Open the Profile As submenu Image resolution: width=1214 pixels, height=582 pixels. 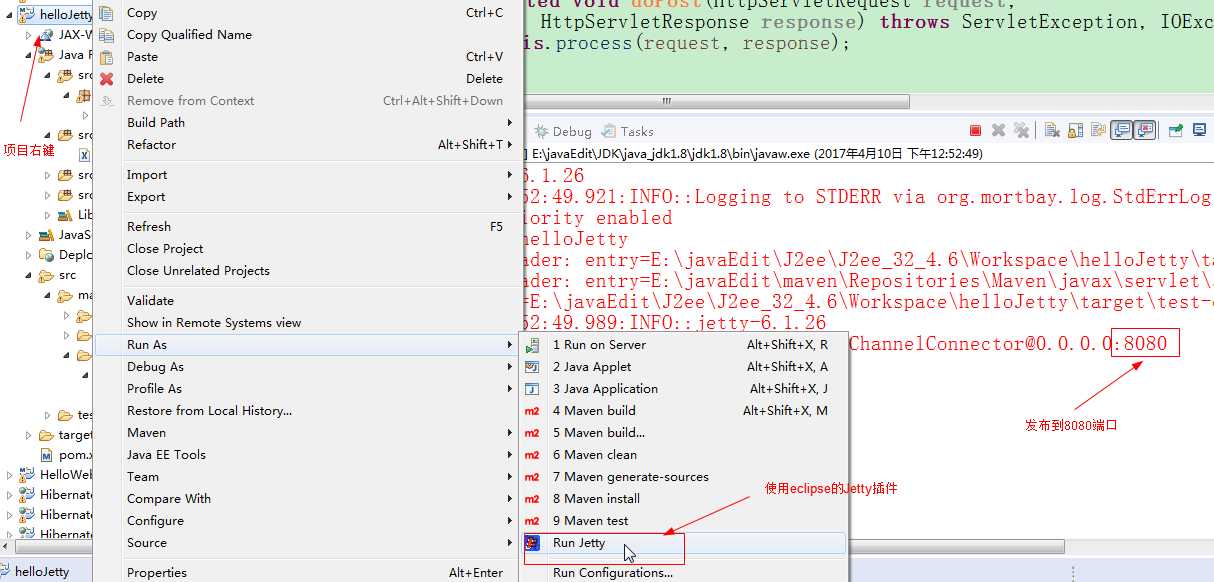(307, 389)
